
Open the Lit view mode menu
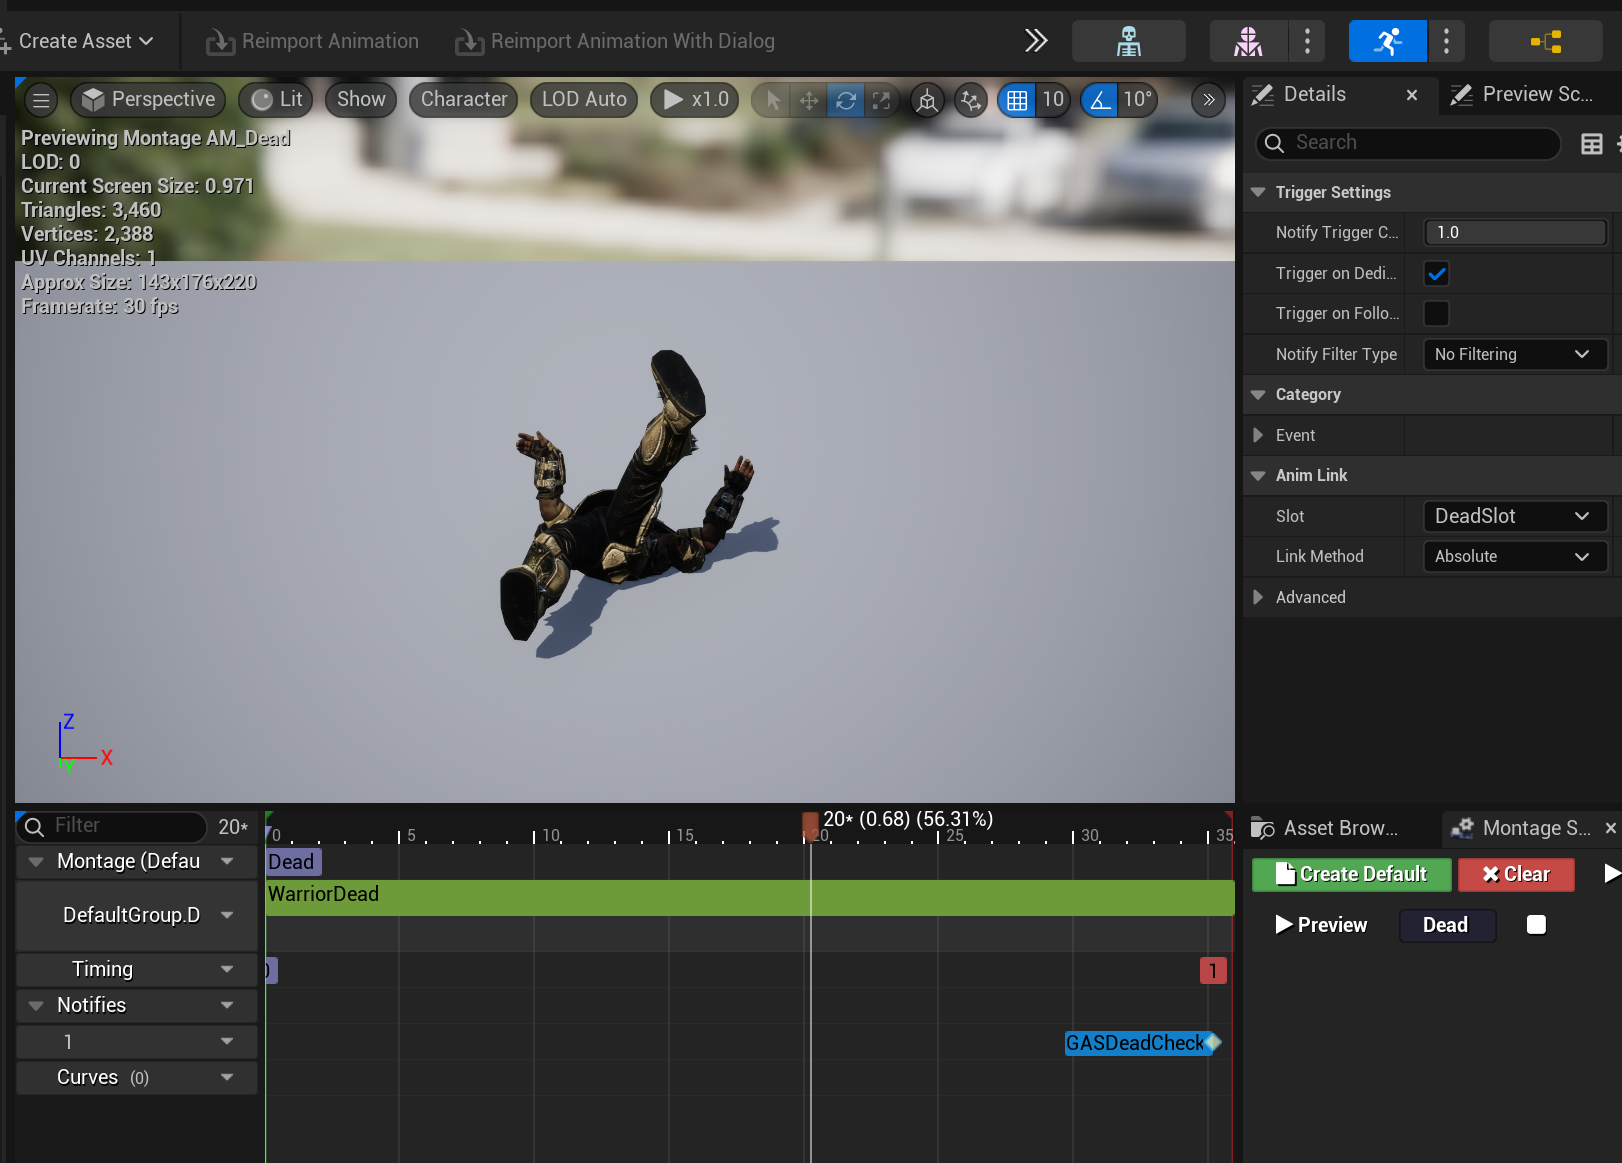(x=276, y=100)
